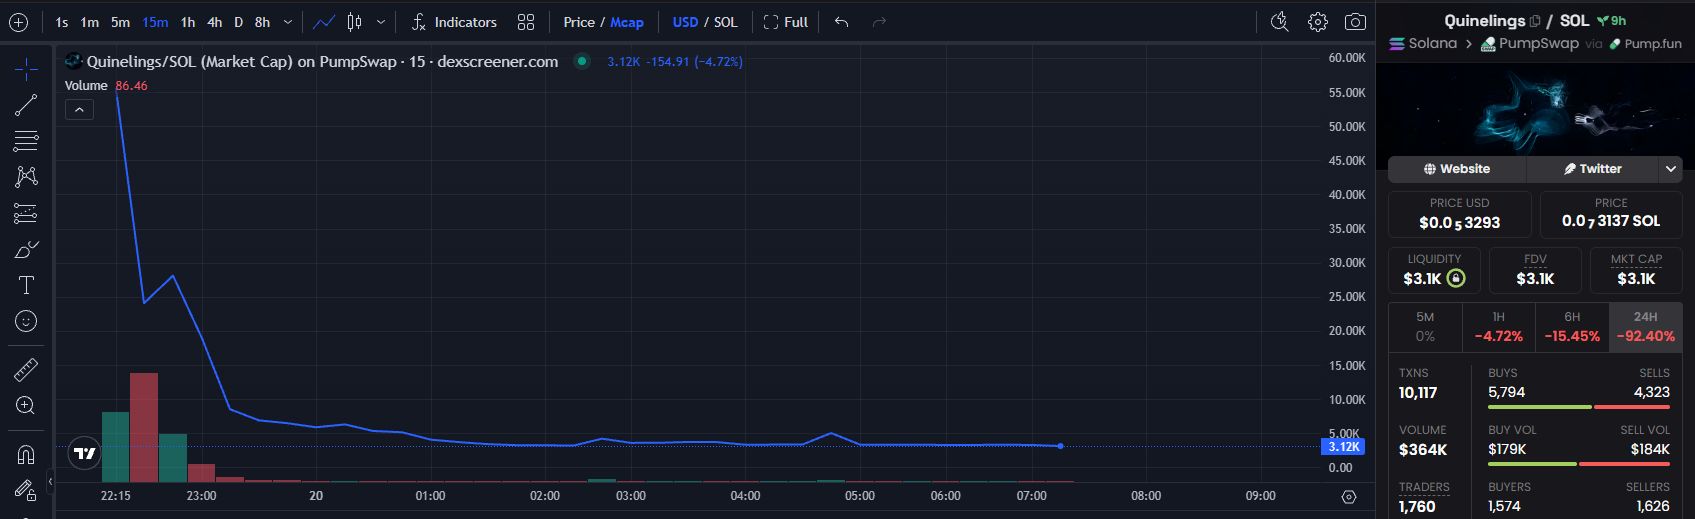The width and height of the screenshot is (1695, 519).
Task: Switch chart to line style
Action: click(x=324, y=22)
